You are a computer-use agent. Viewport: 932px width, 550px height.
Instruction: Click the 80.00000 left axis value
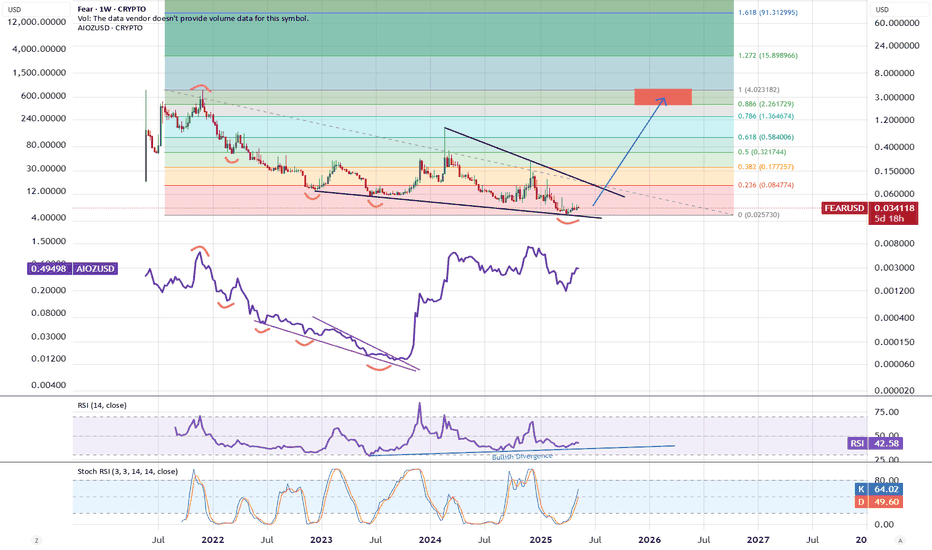pos(46,145)
